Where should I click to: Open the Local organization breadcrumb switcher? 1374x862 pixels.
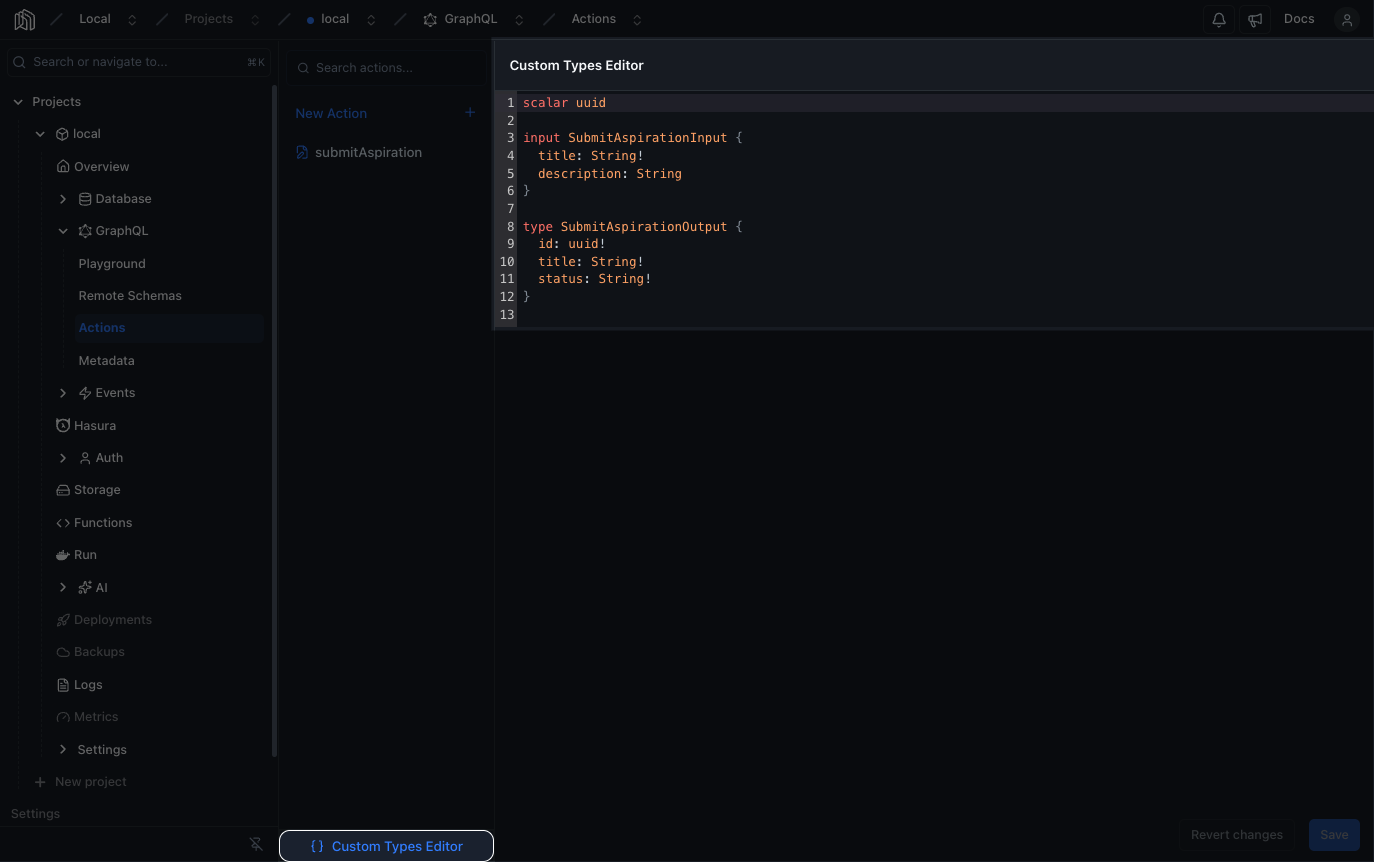(x=132, y=19)
